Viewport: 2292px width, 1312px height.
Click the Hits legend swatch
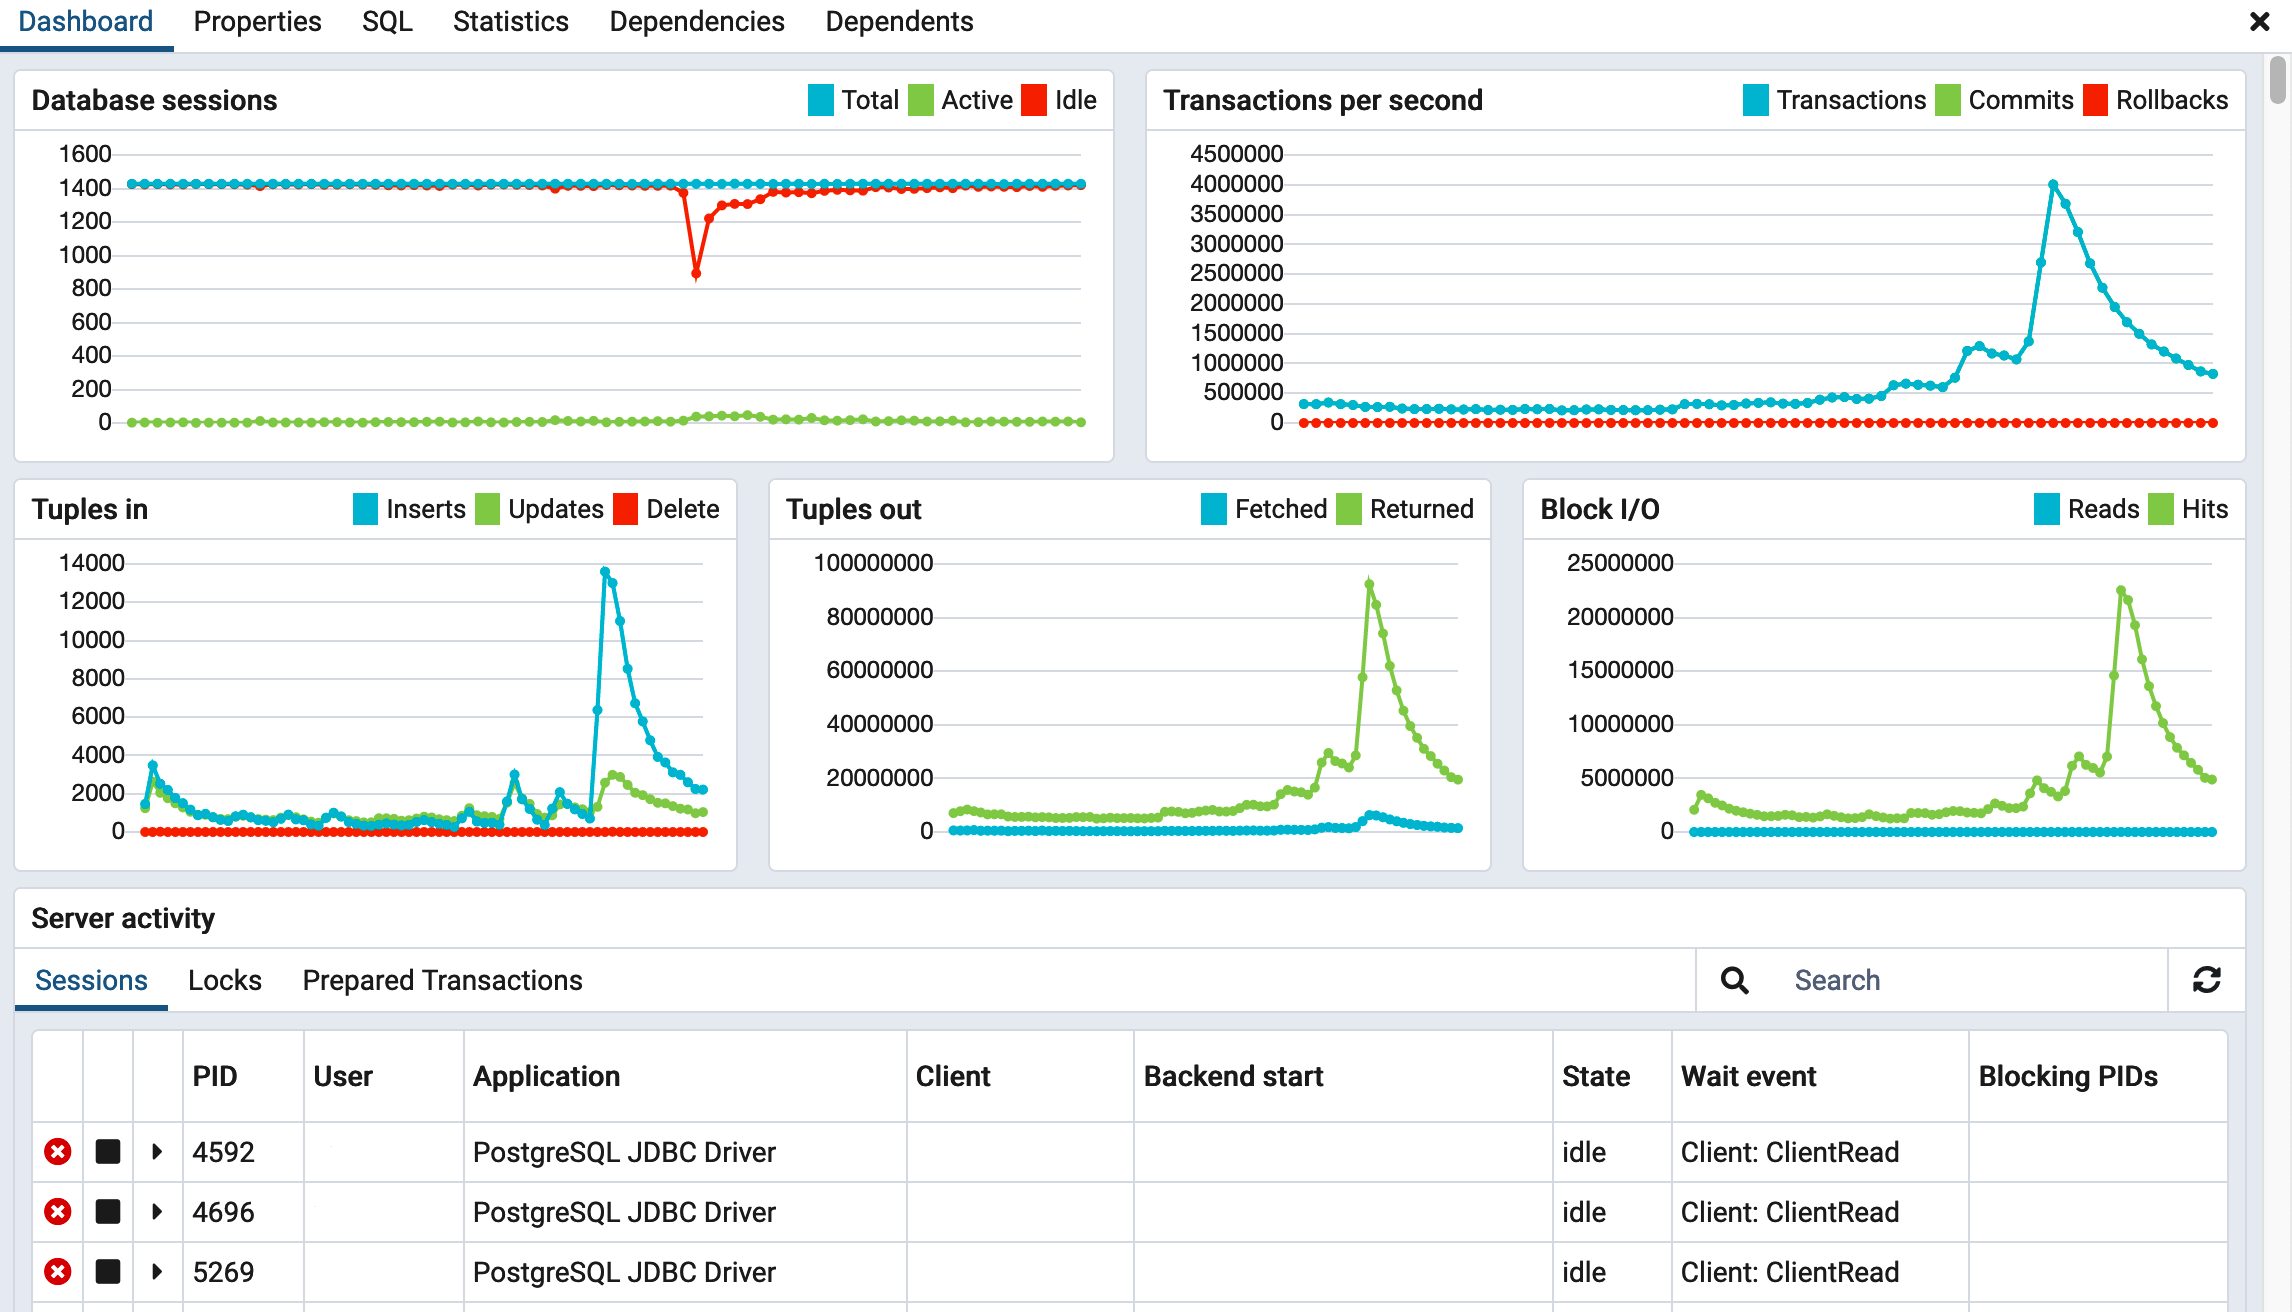click(2161, 509)
